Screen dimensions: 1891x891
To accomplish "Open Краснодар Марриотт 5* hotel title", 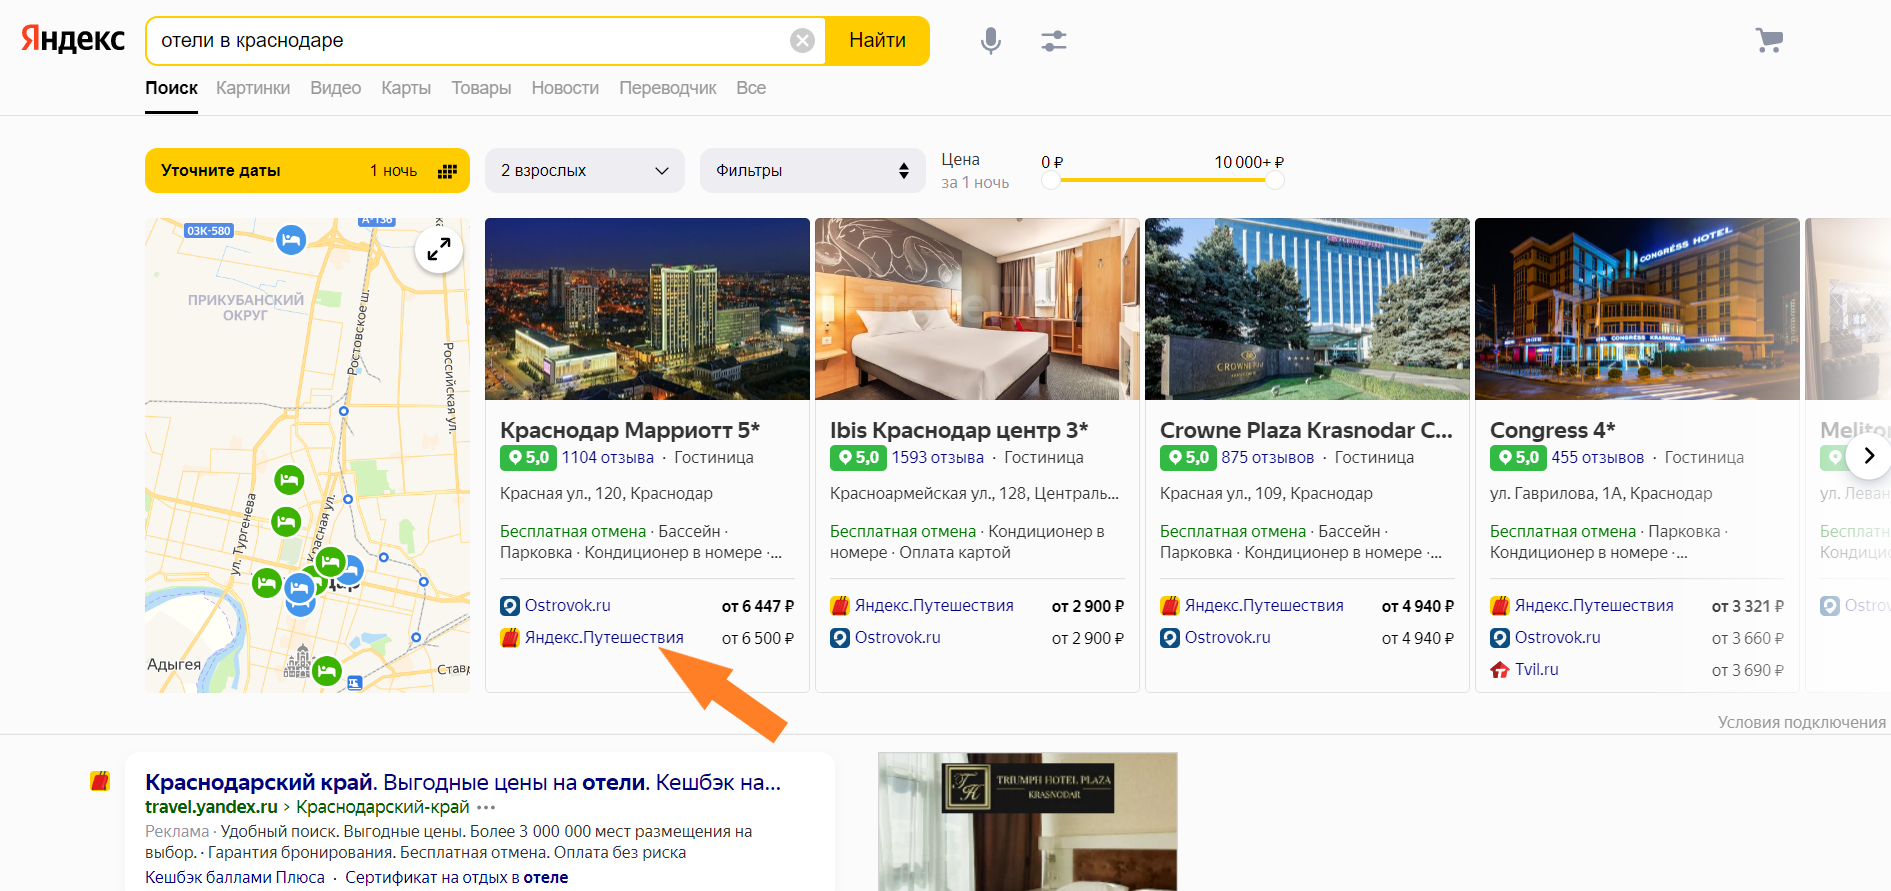I will pyautogui.click(x=630, y=430).
